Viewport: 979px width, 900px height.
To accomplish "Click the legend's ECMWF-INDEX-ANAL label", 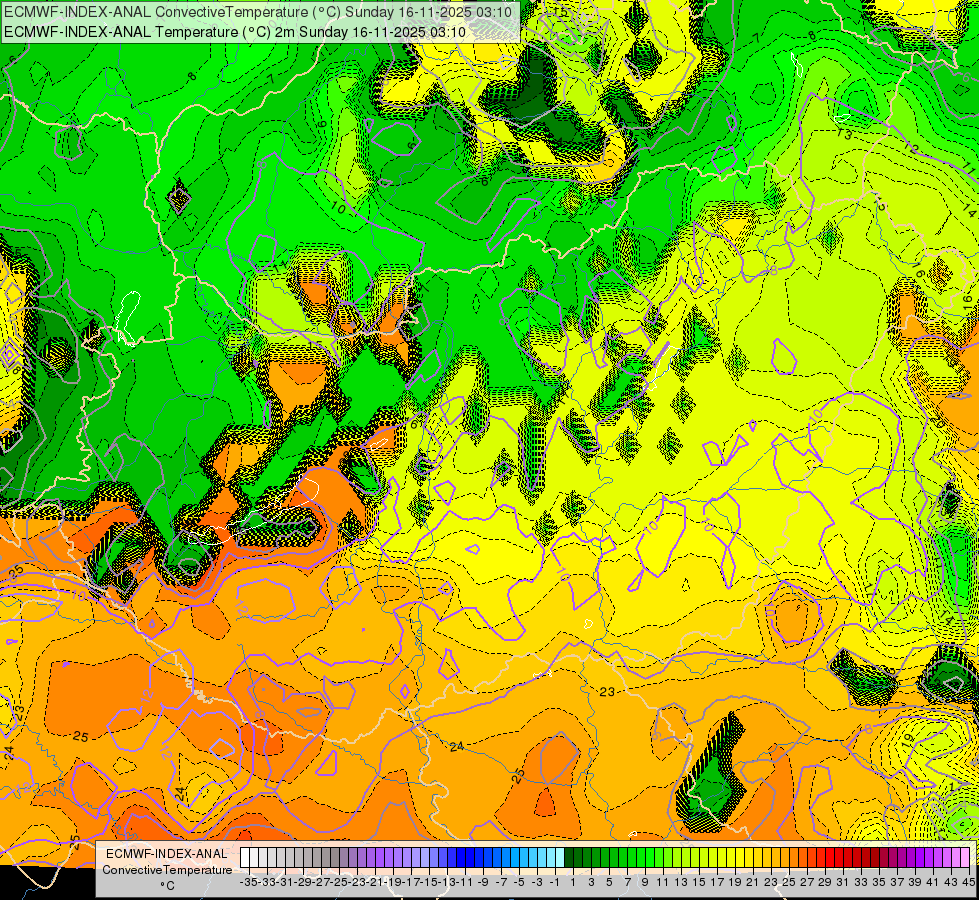I will [x=167, y=854].
